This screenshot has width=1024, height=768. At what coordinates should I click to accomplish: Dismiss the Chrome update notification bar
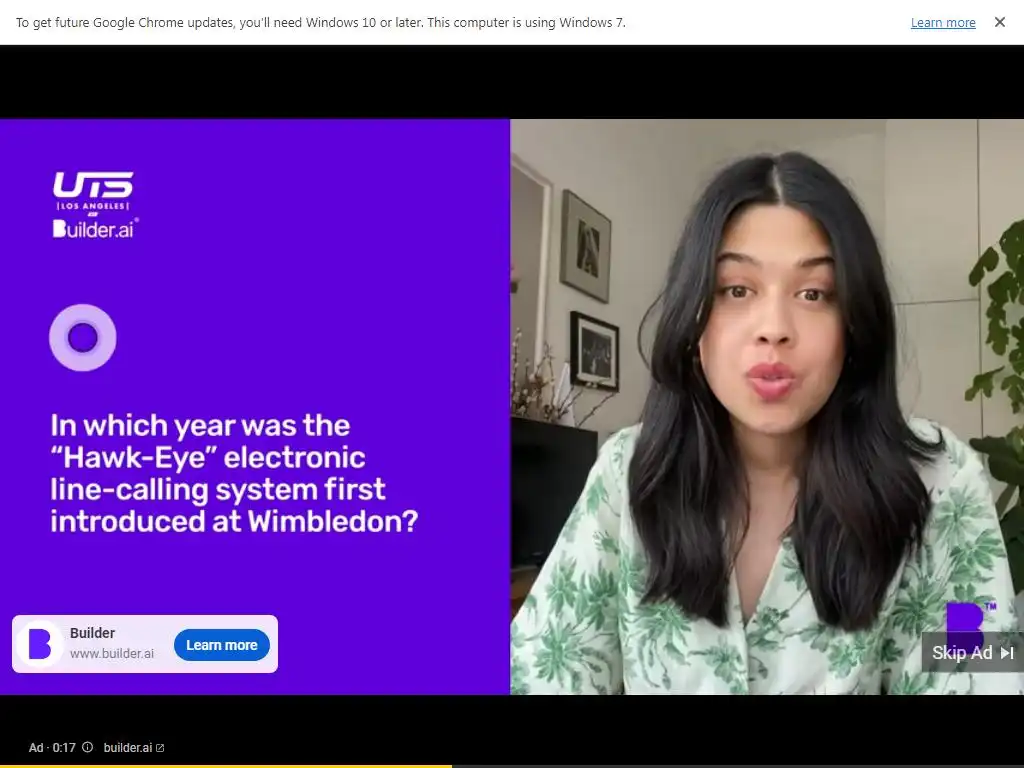999,22
